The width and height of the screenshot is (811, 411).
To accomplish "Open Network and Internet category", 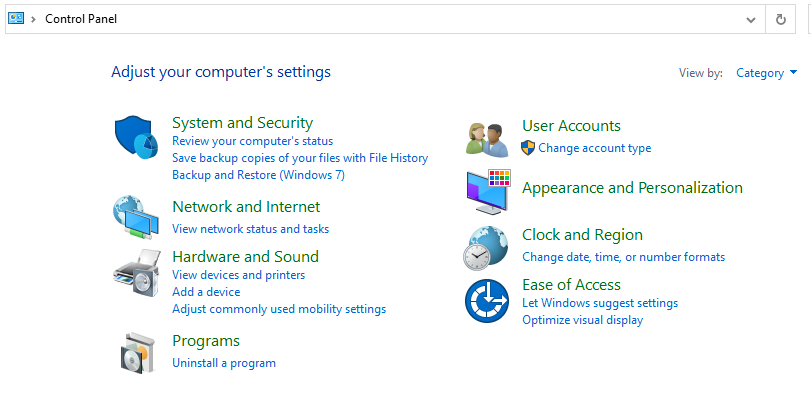I will (246, 206).
